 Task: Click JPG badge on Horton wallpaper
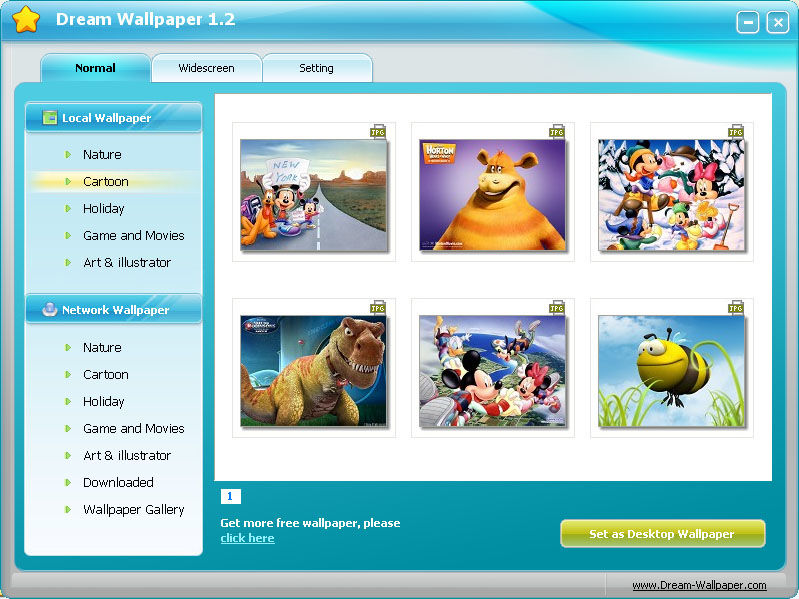point(557,132)
